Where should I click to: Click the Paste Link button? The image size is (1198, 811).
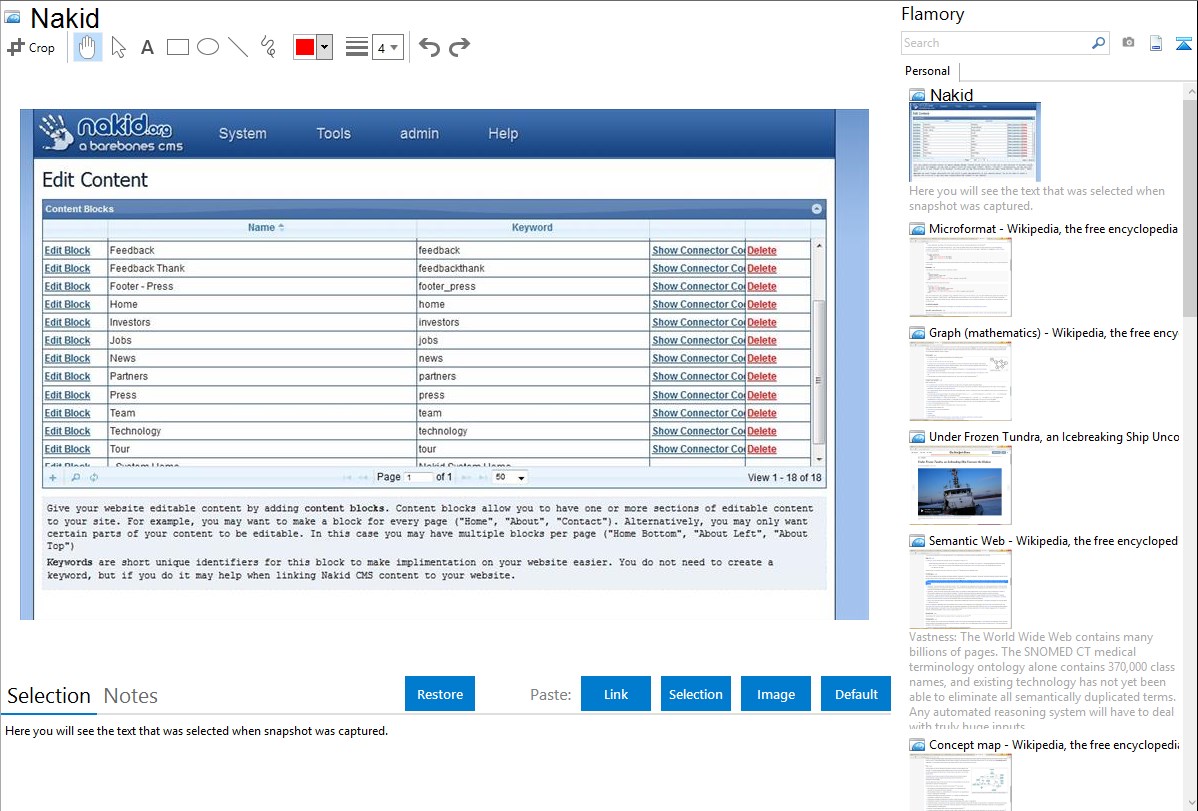(615, 694)
